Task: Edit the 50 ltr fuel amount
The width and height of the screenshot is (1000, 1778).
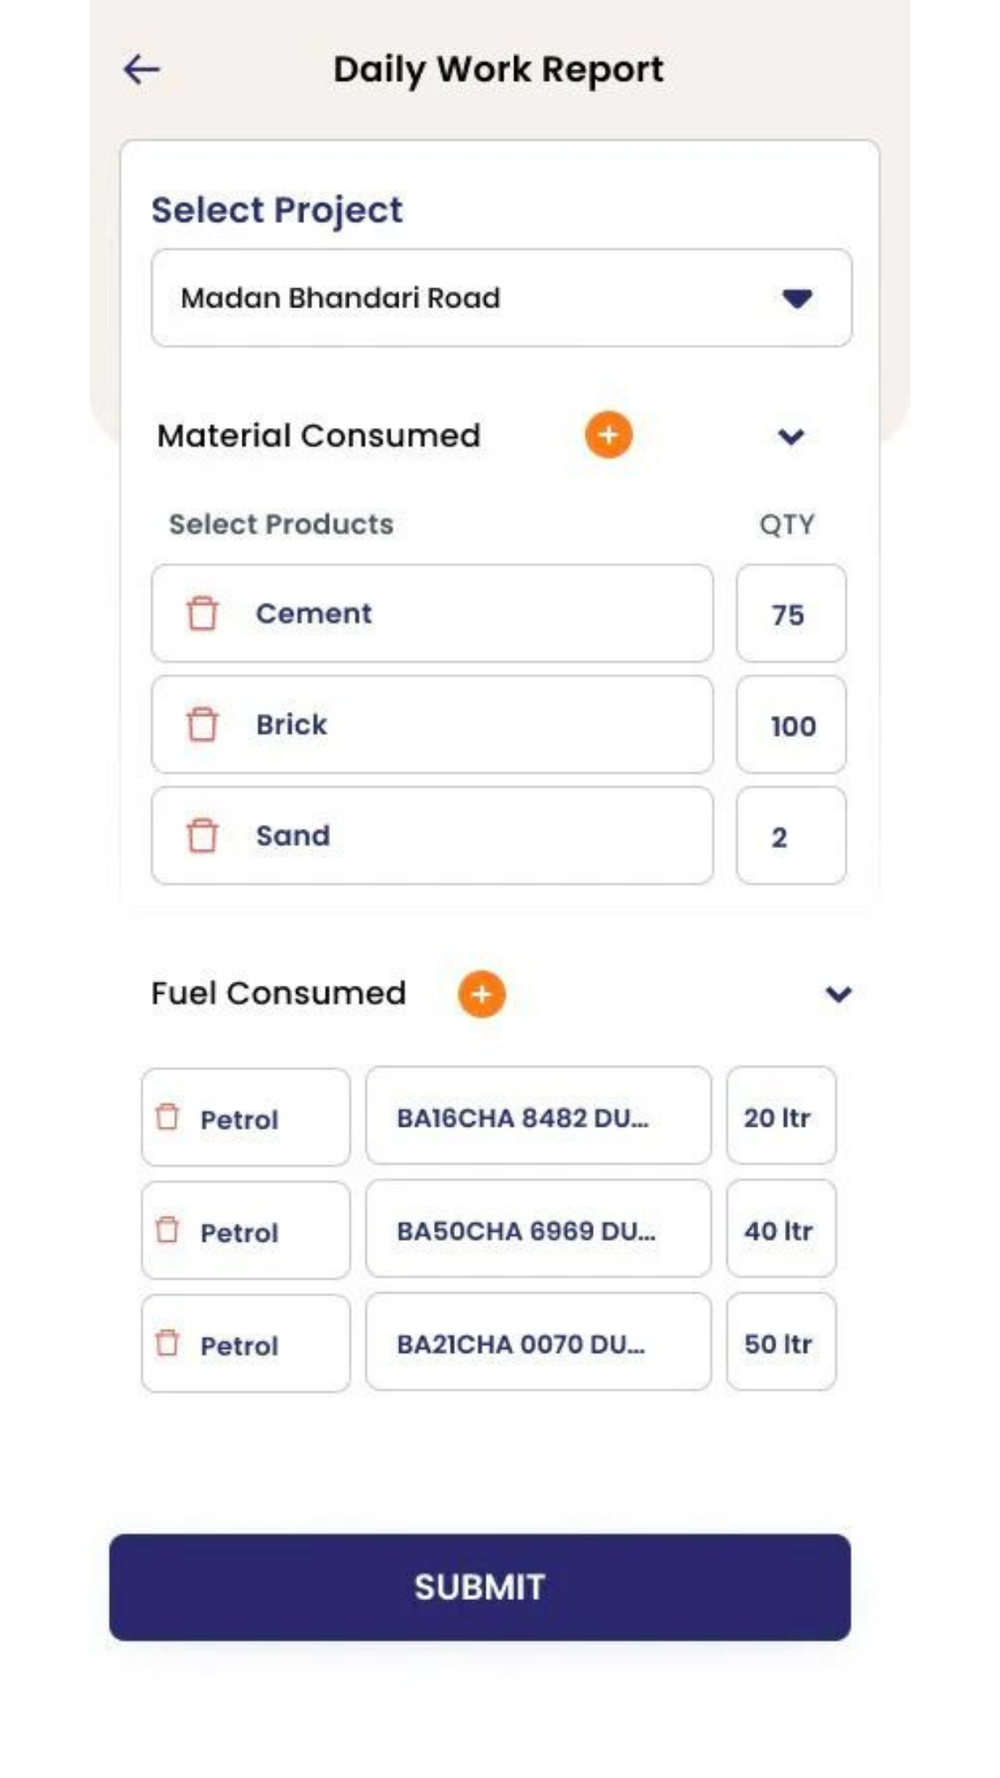Action: pos(780,1343)
